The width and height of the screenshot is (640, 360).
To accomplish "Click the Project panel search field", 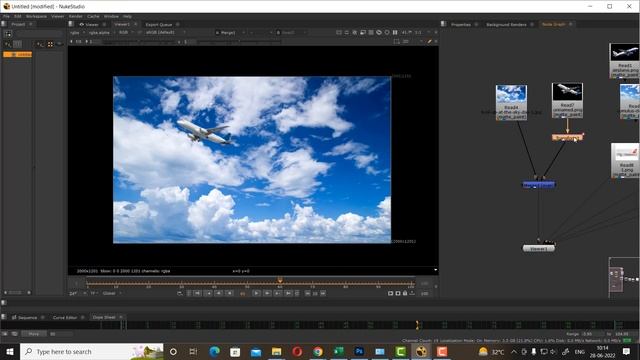I will pos(40,34).
